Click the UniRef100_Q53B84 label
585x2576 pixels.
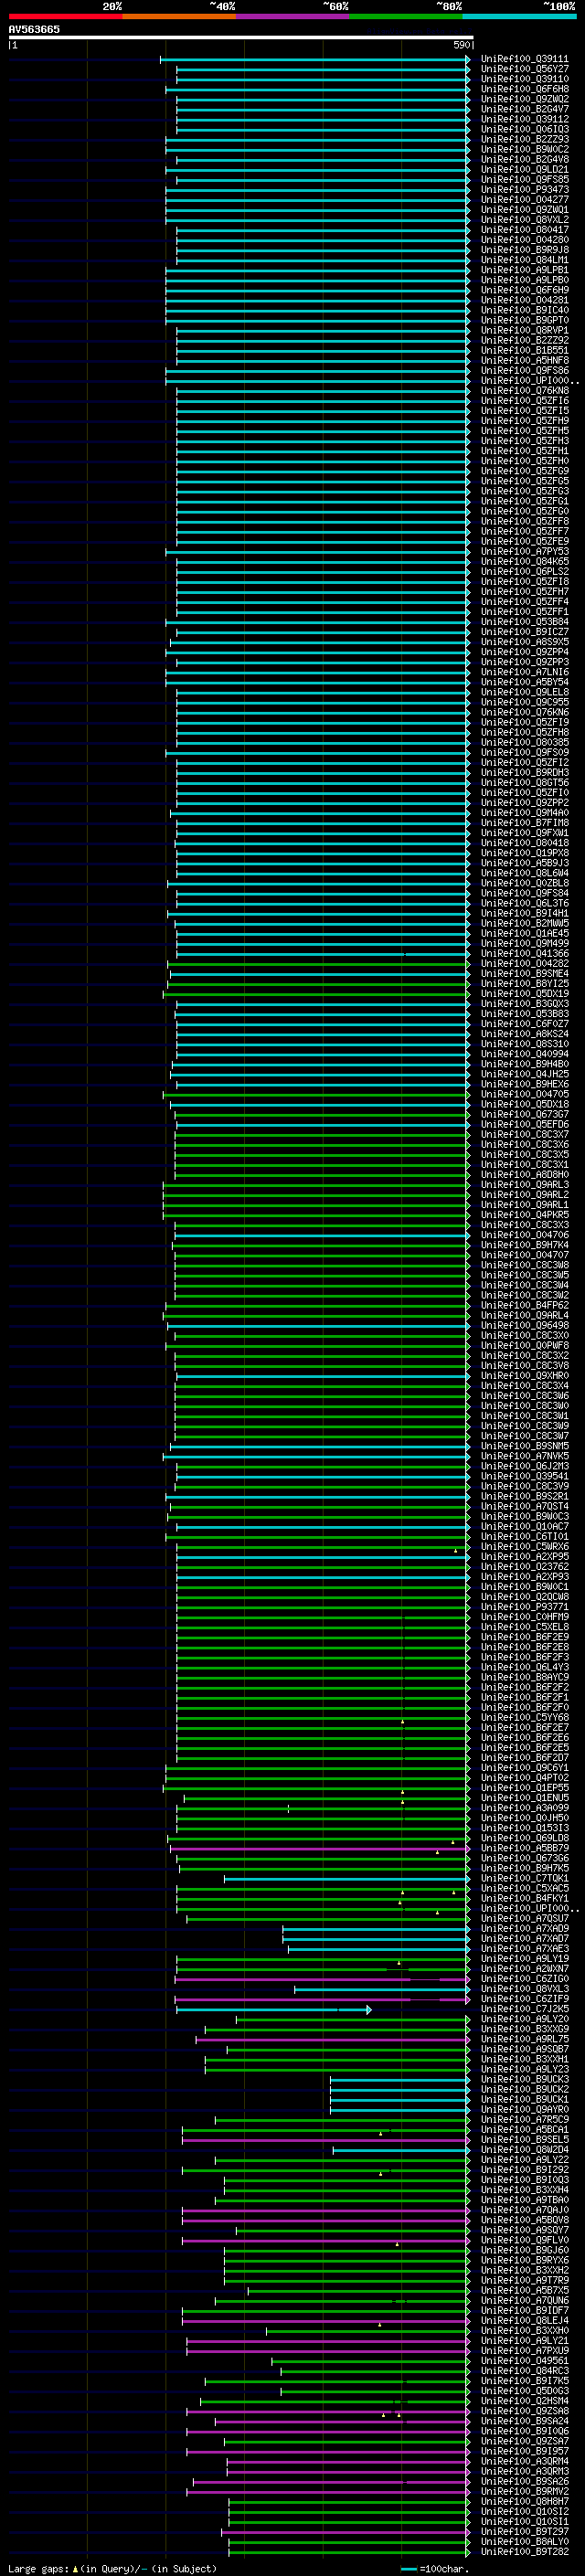pos(524,622)
